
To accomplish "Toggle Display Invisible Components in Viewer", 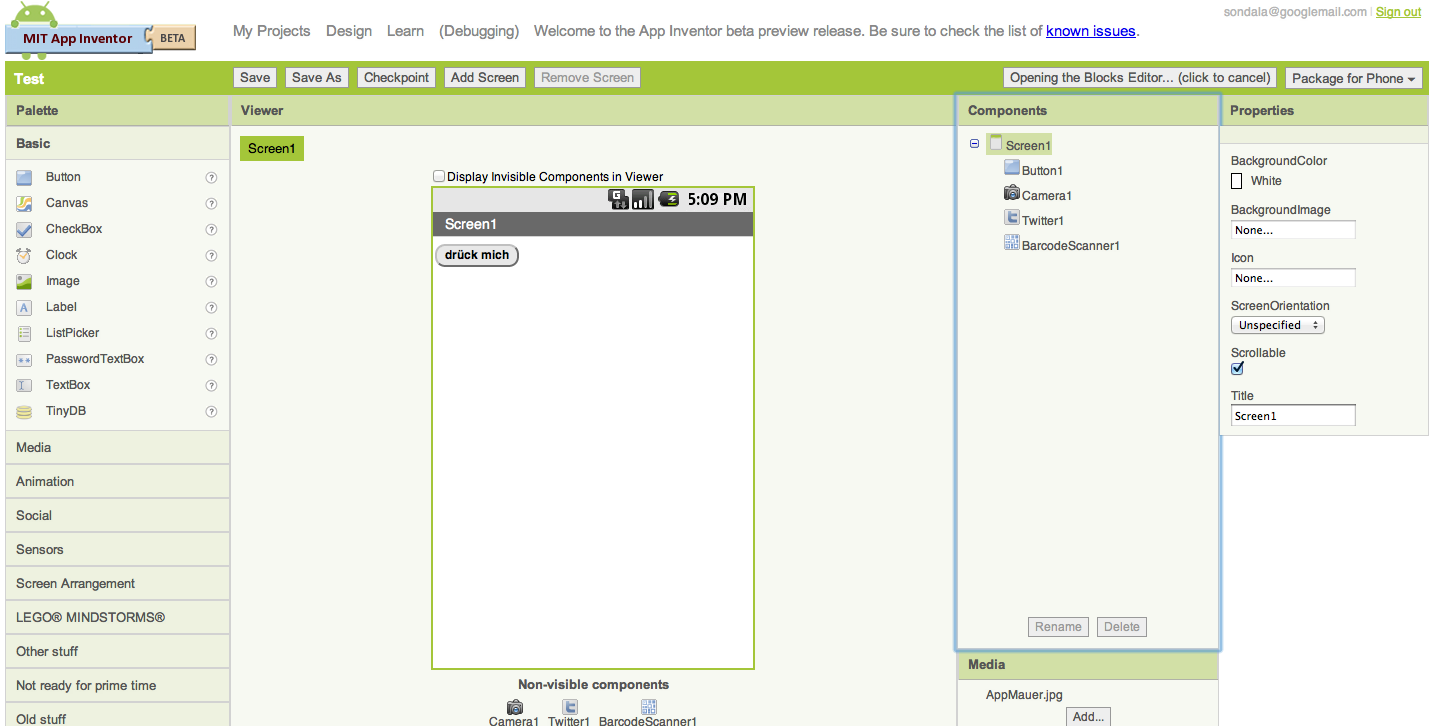I will [439, 176].
